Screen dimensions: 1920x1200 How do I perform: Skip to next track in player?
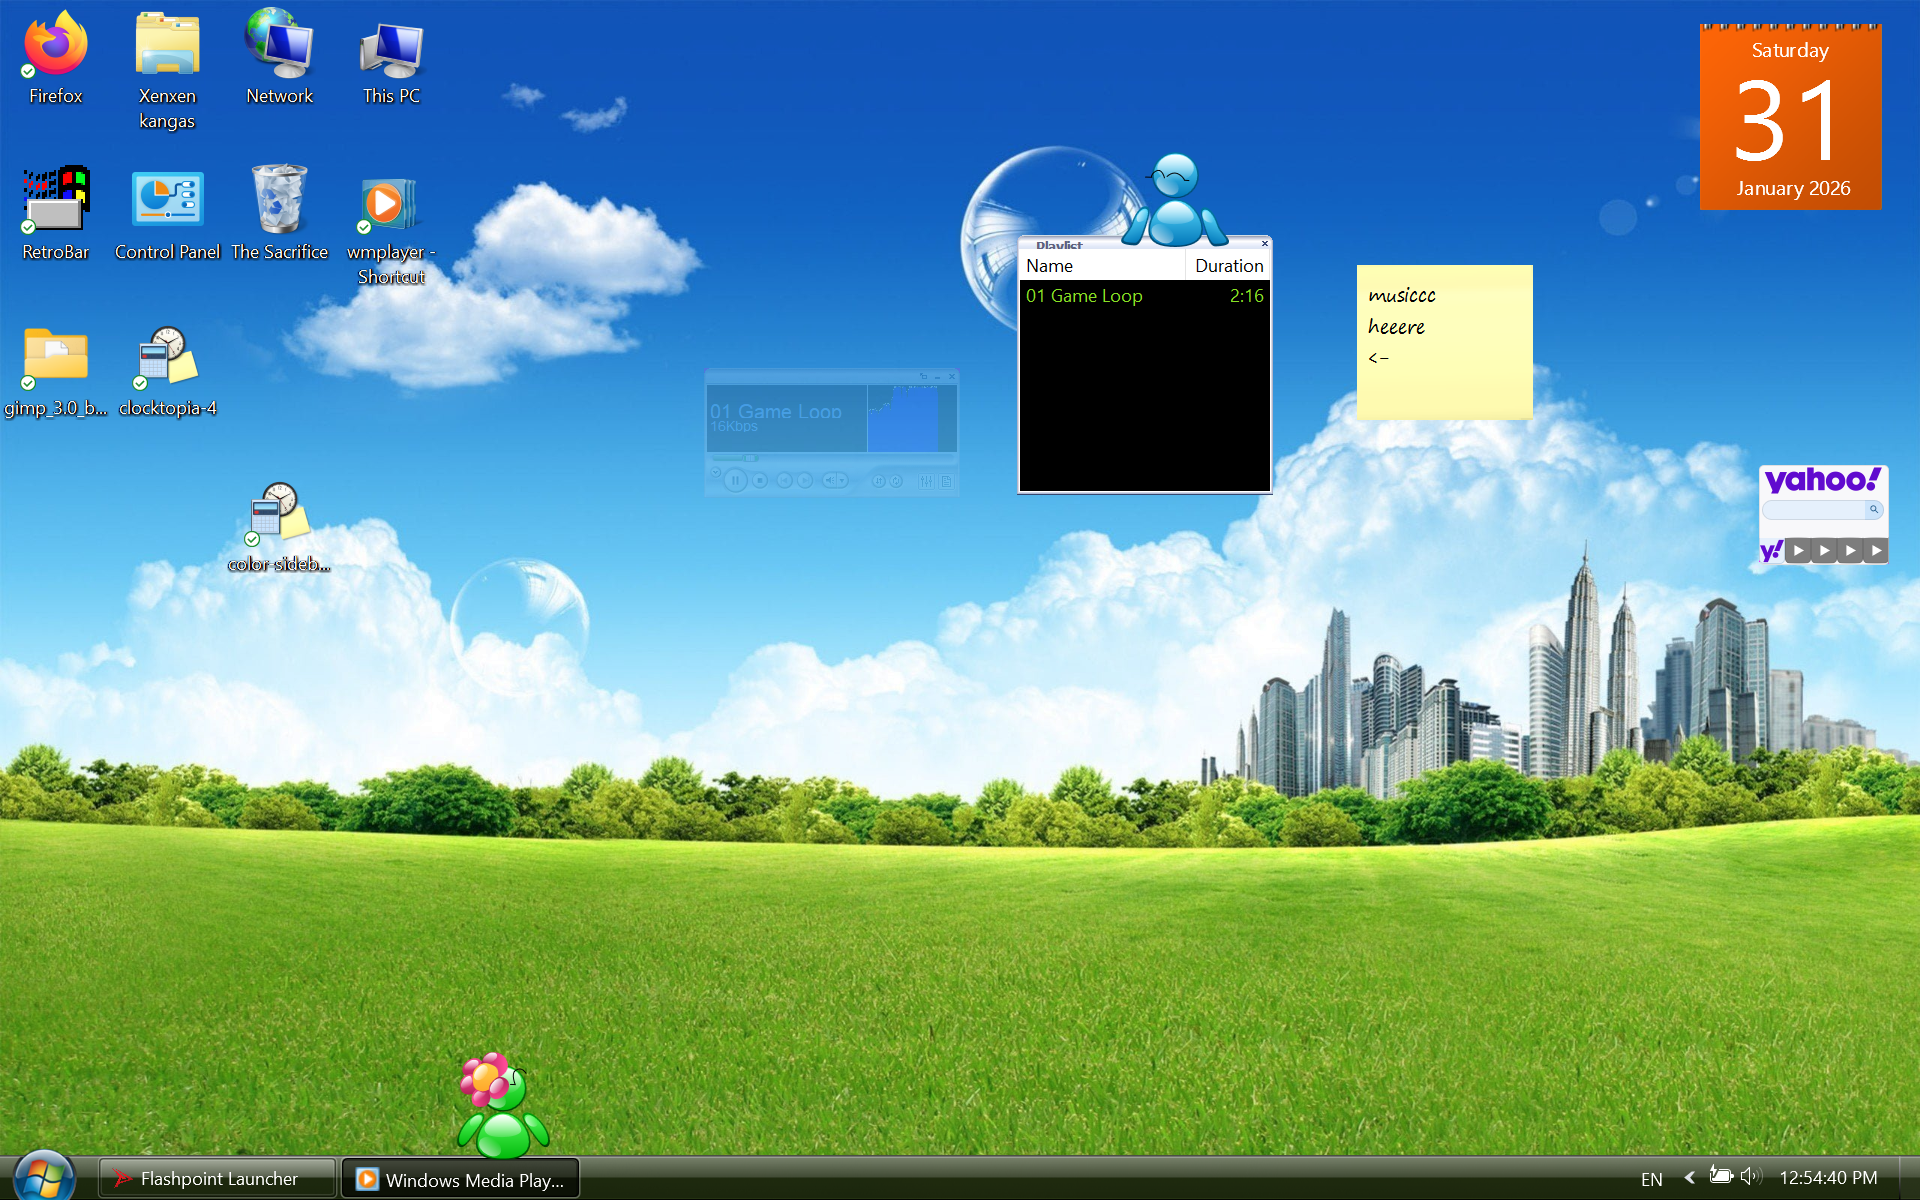click(x=805, y=481)
